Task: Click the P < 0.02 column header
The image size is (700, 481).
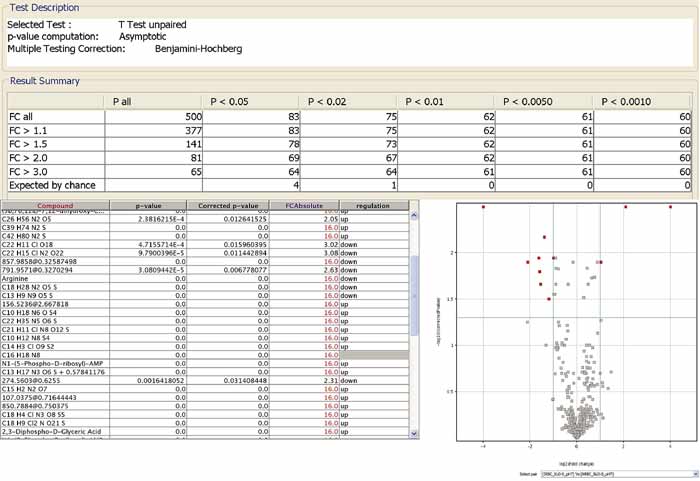Action: coord(348,101)
